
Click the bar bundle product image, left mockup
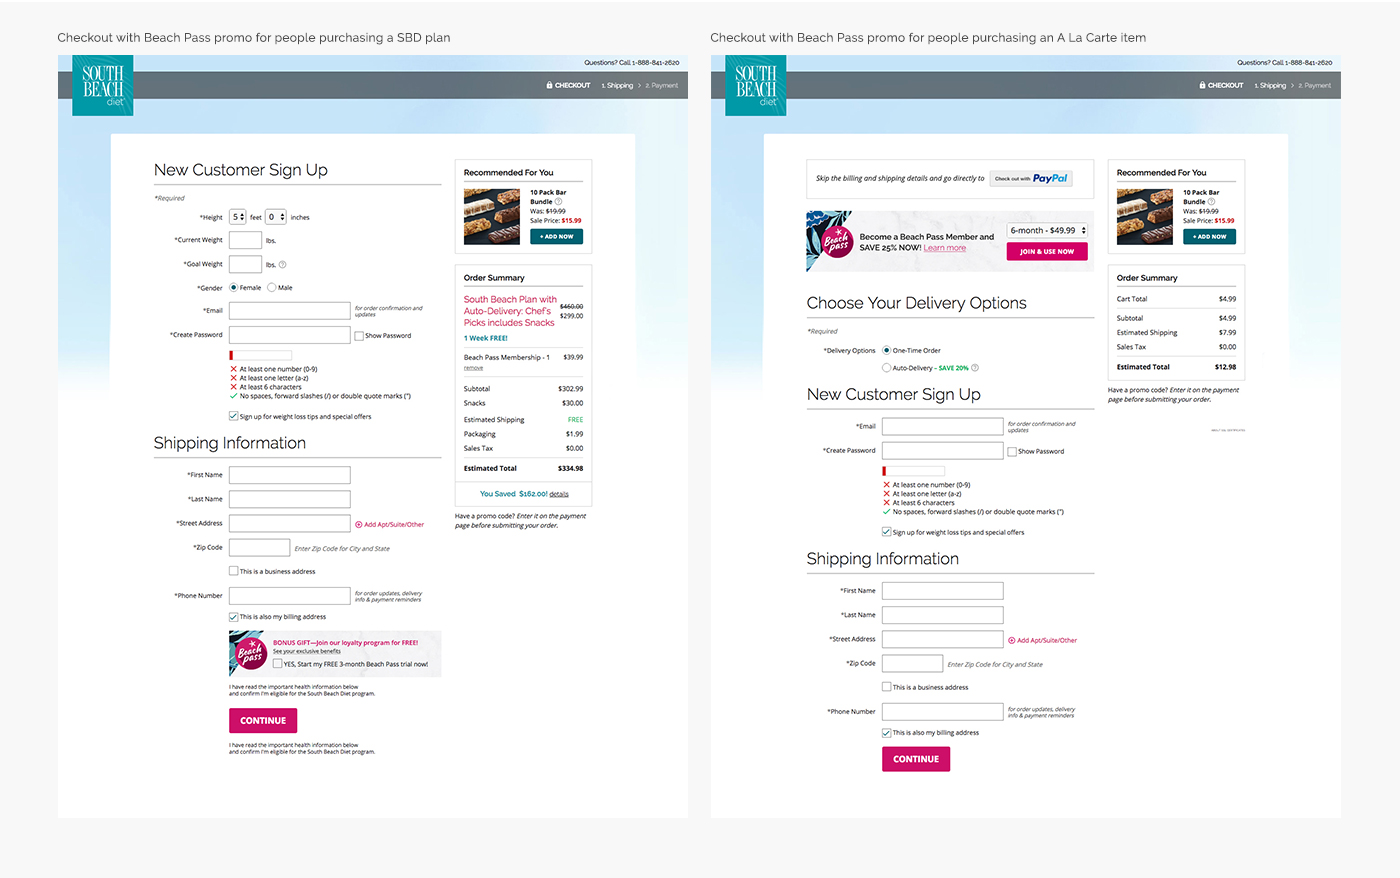pos(492,216)
